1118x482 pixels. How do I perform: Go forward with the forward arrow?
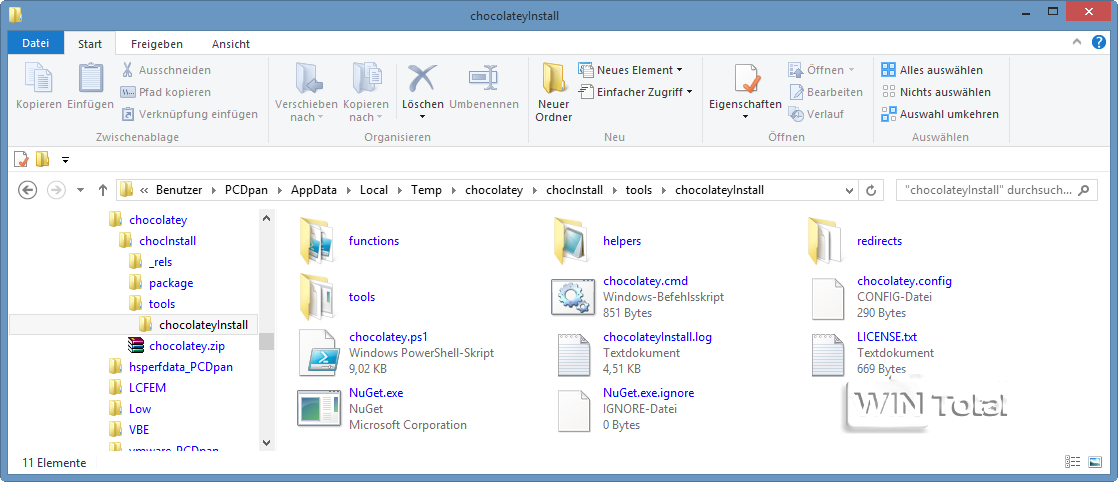pos(55,190)
